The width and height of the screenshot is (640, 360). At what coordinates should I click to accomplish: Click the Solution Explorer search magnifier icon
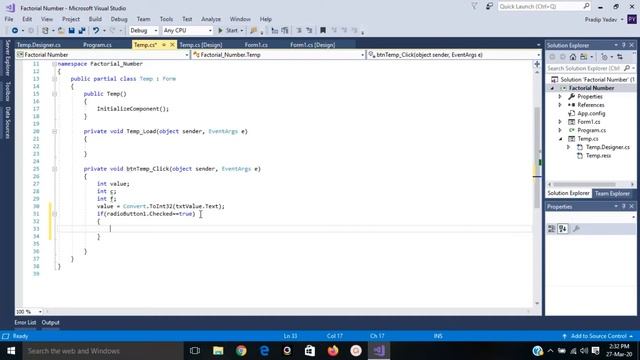click(627, 68)
